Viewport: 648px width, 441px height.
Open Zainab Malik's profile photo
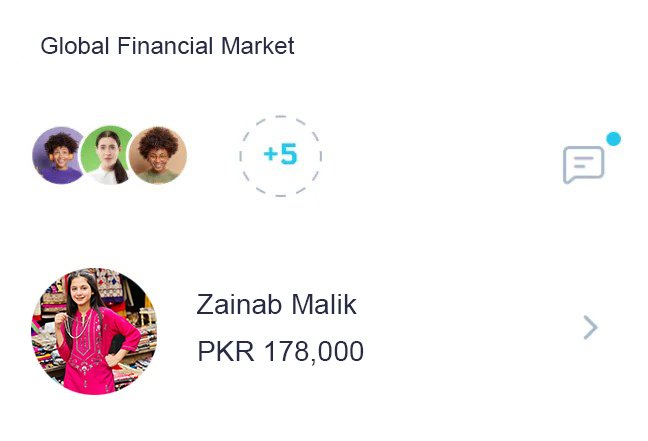pos(94,331)
